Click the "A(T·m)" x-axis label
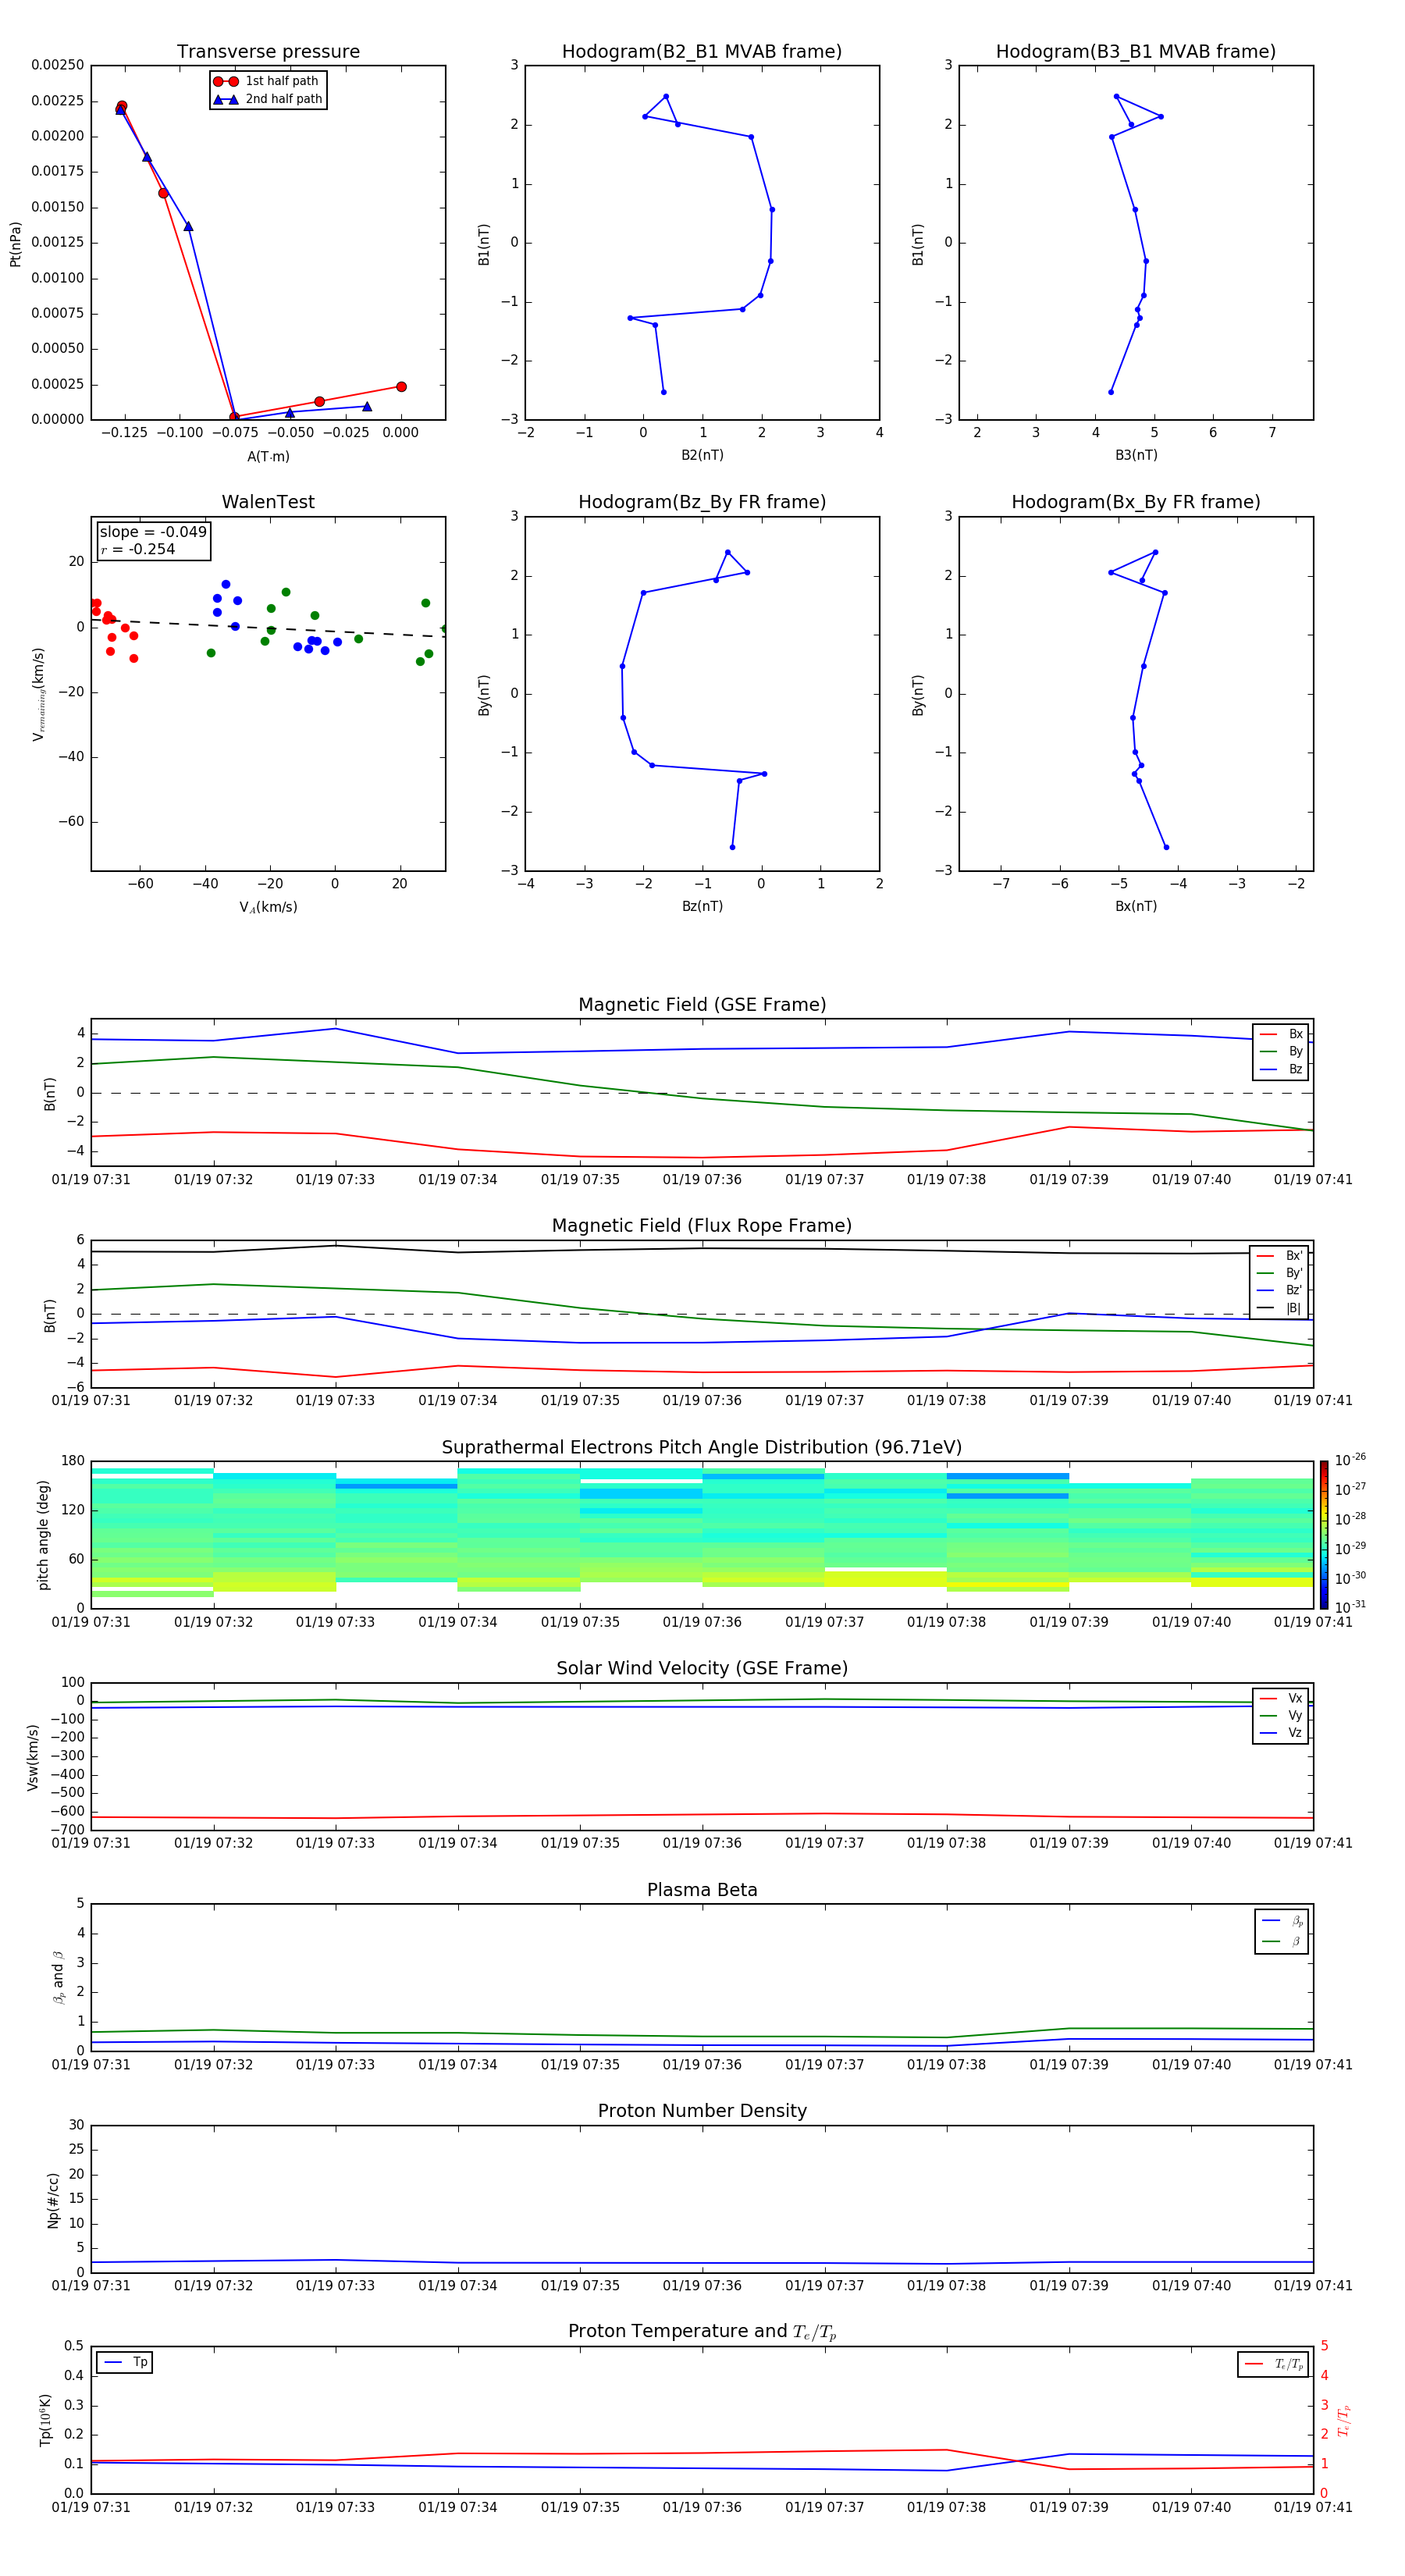The height and width of the screenshot is (2576, 1405). pyautogui.click(x=268, y=456)
